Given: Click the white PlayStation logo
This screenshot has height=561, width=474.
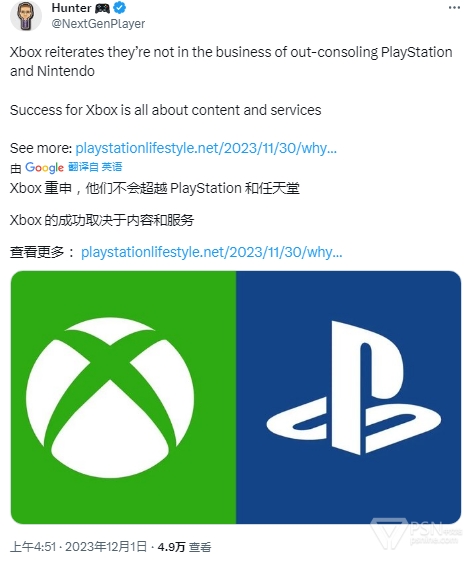Looking at the screenshot, I should 353,388.
